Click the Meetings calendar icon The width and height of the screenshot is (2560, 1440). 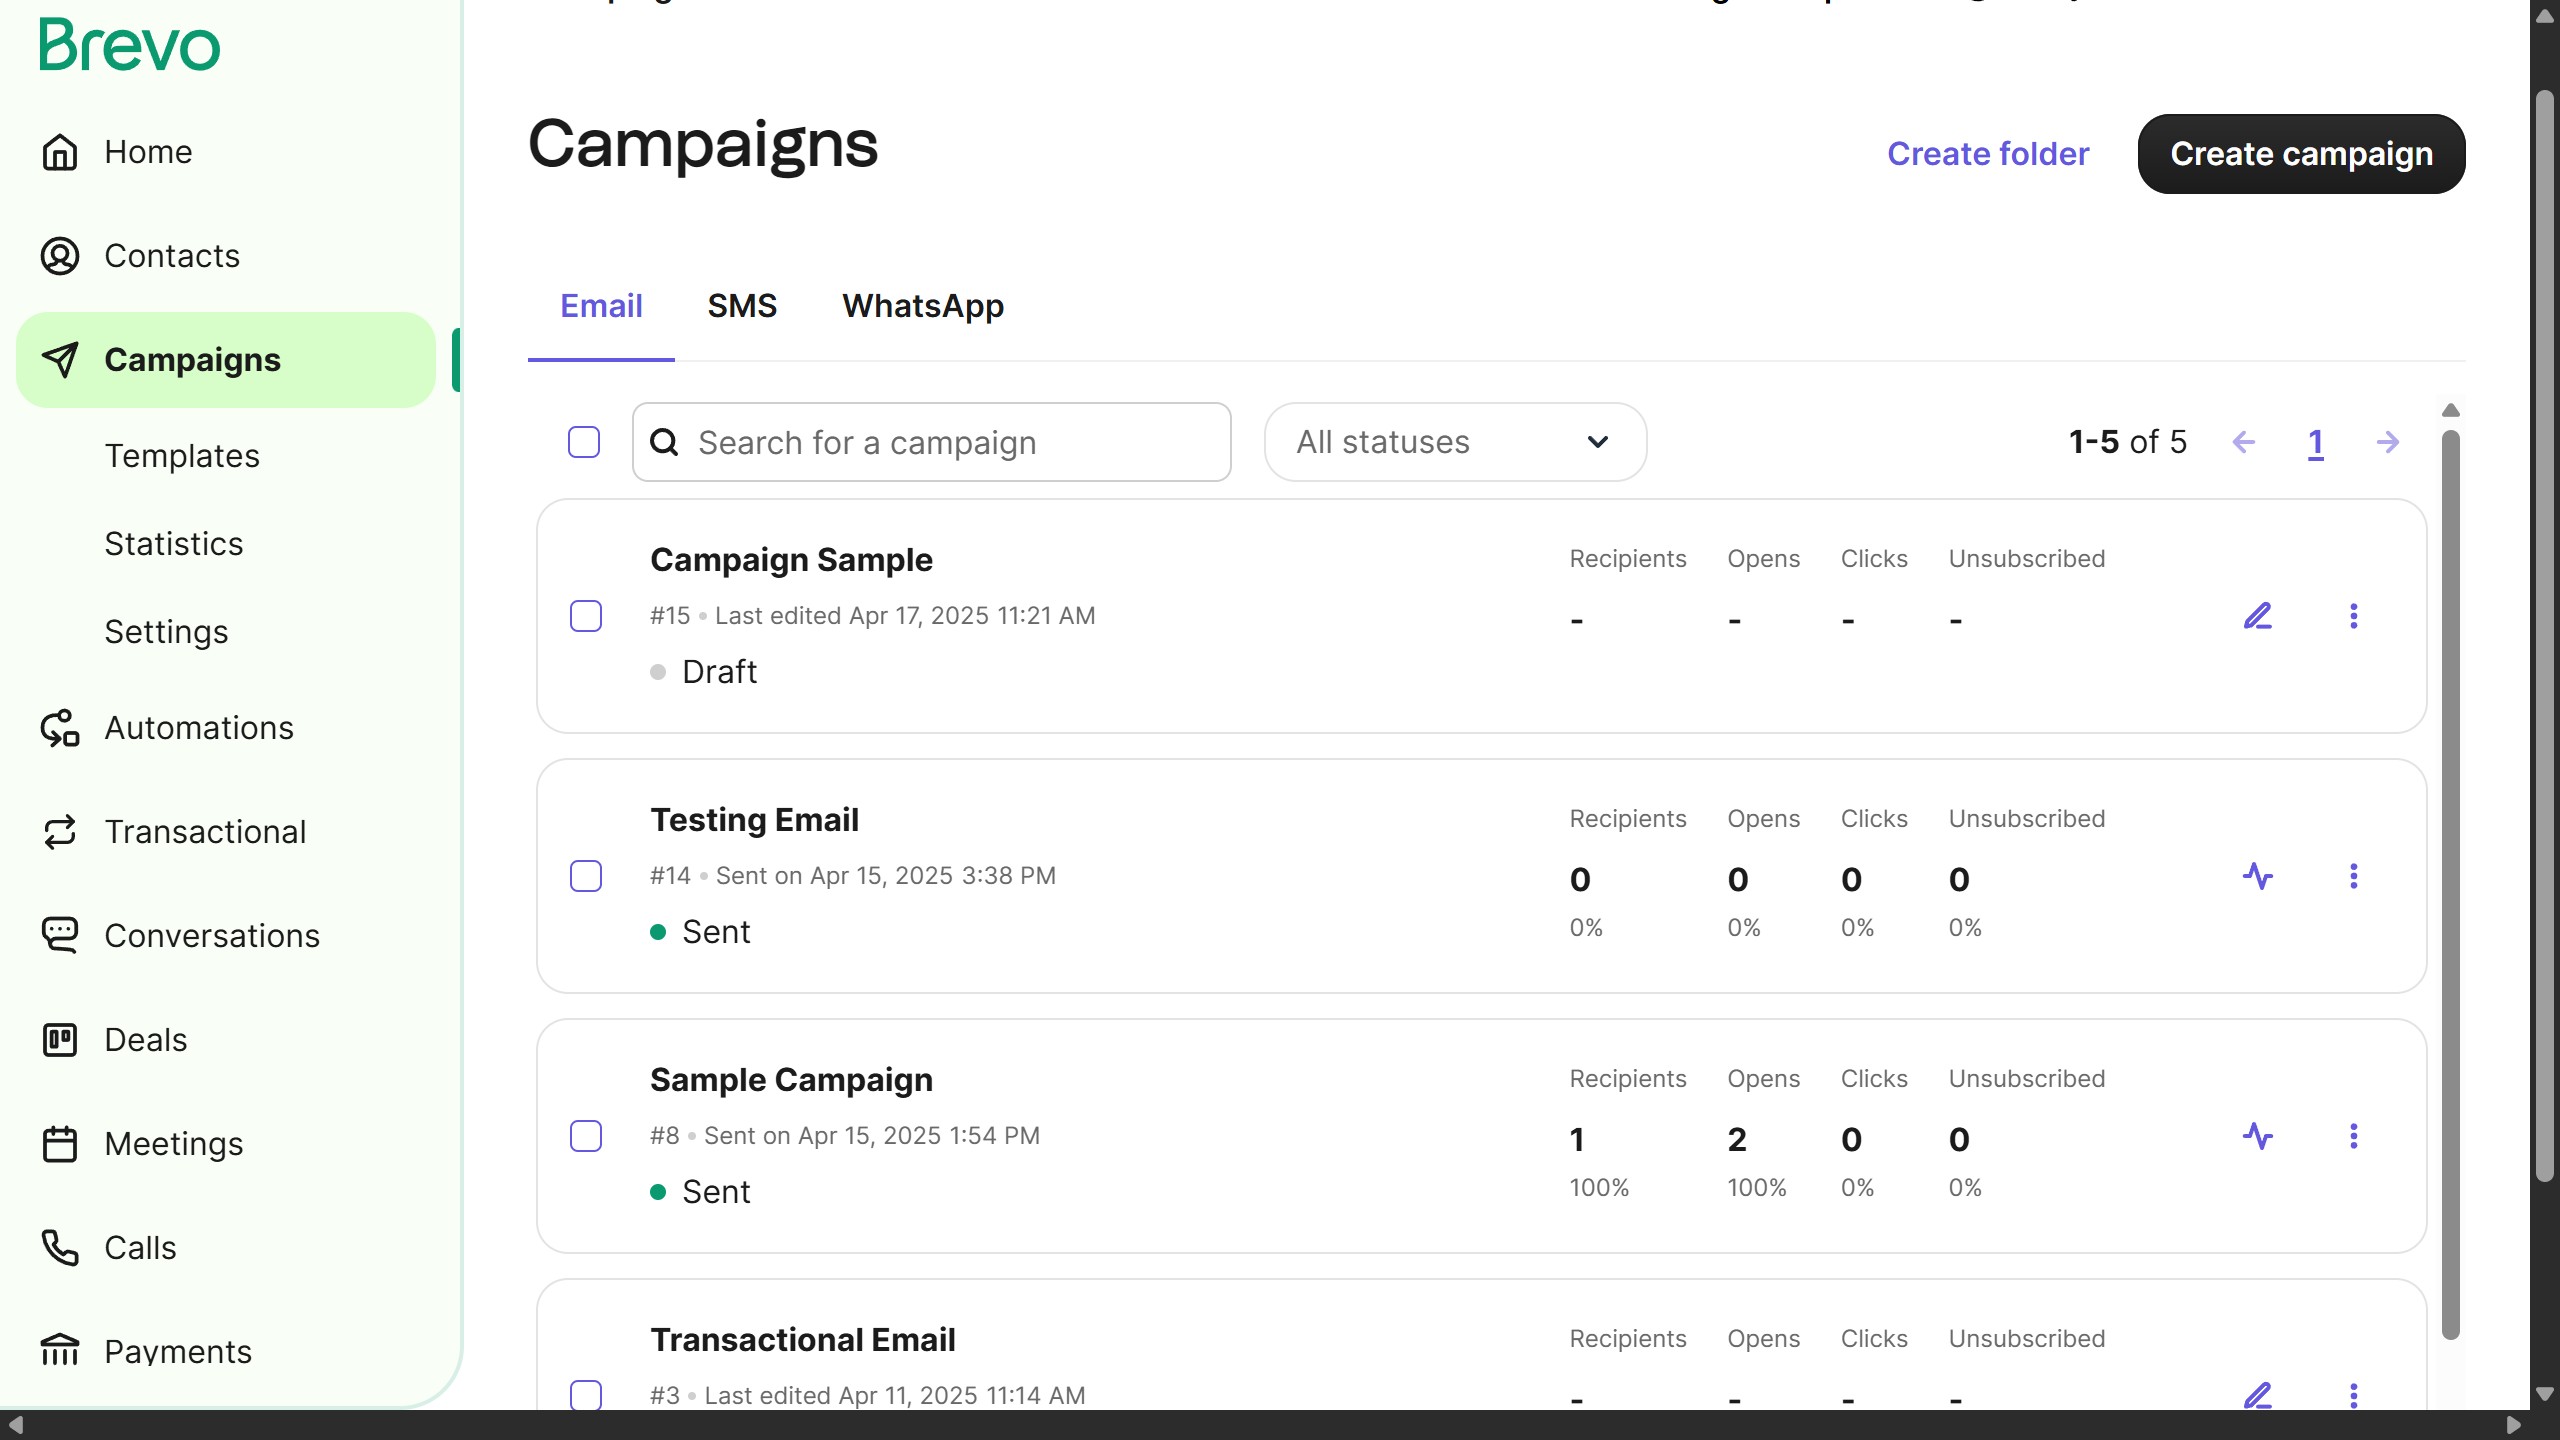point(60,1144)
